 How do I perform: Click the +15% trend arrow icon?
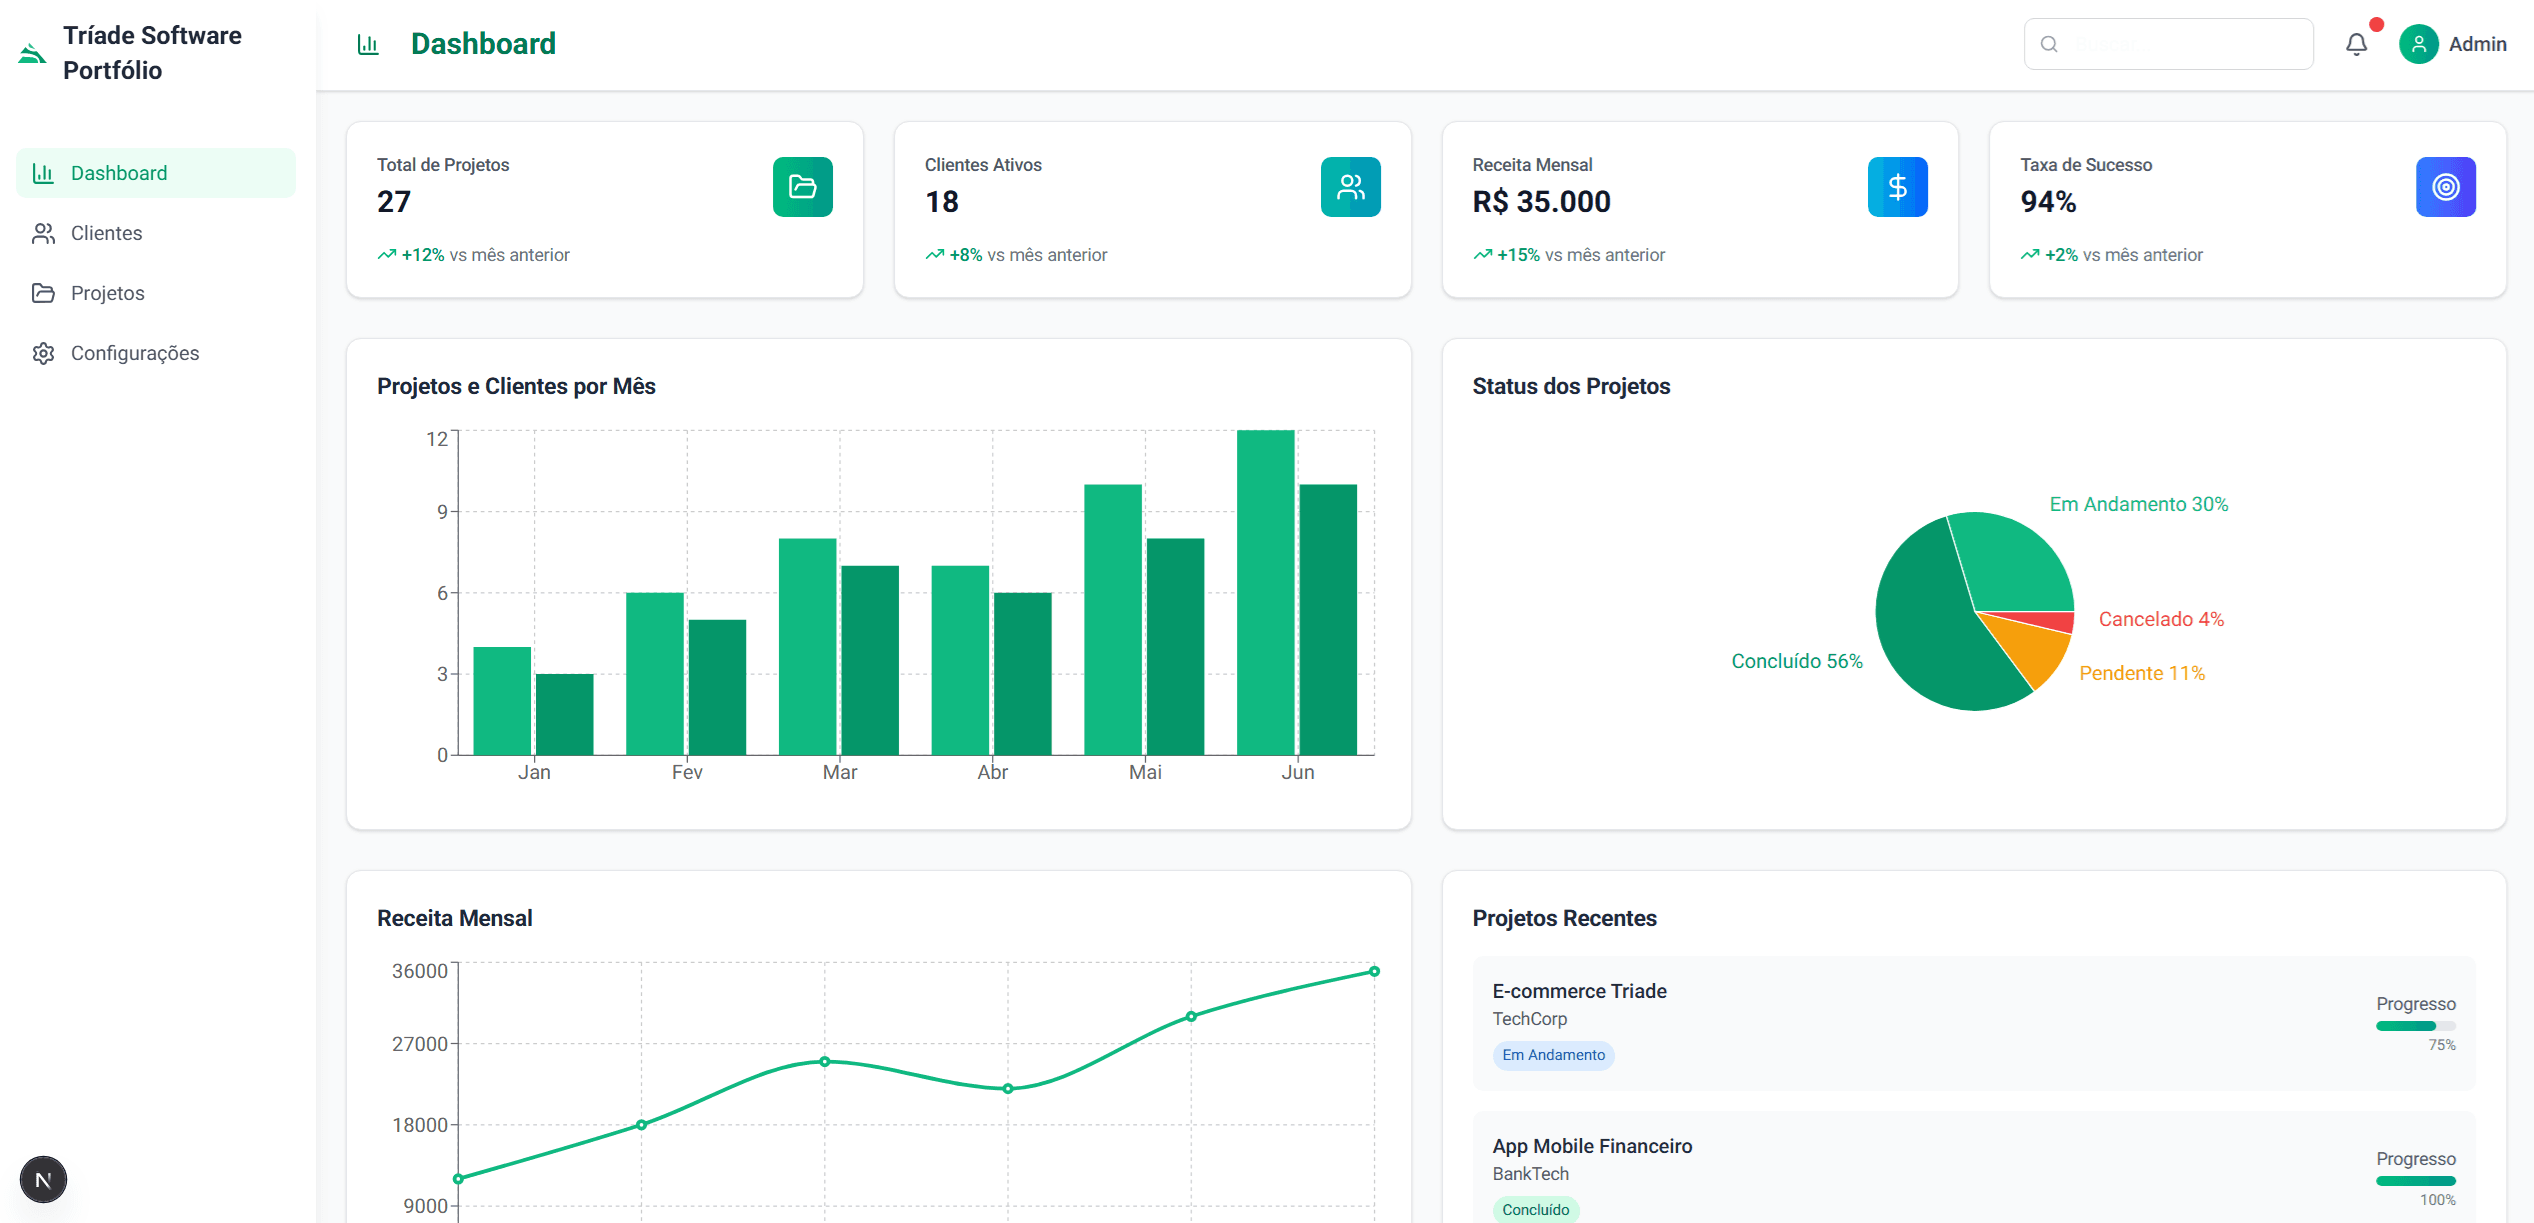click(1483, 255)
